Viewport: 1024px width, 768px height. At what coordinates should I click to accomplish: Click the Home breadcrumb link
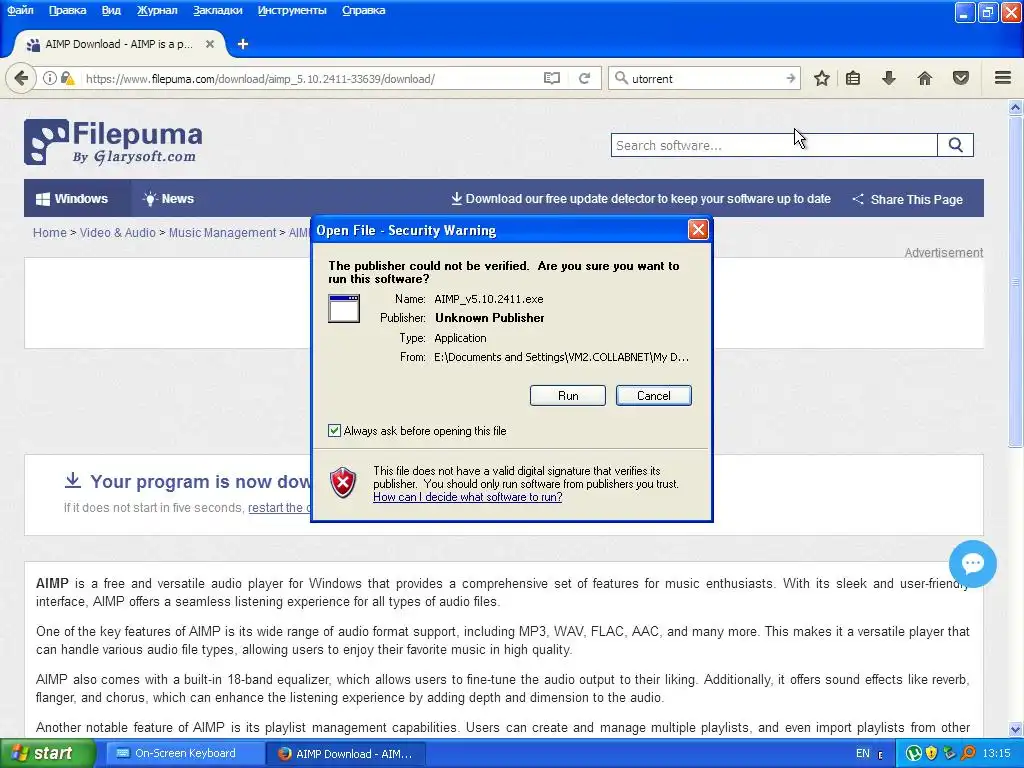50,232
